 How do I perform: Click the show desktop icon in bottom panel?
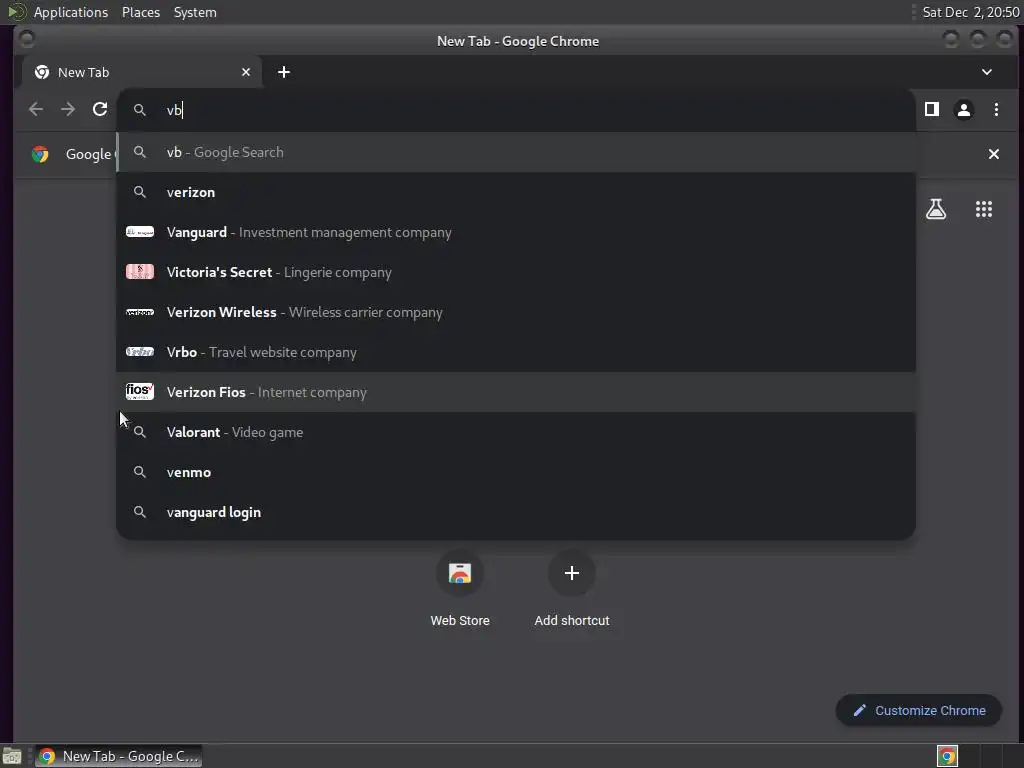[12, 756]
